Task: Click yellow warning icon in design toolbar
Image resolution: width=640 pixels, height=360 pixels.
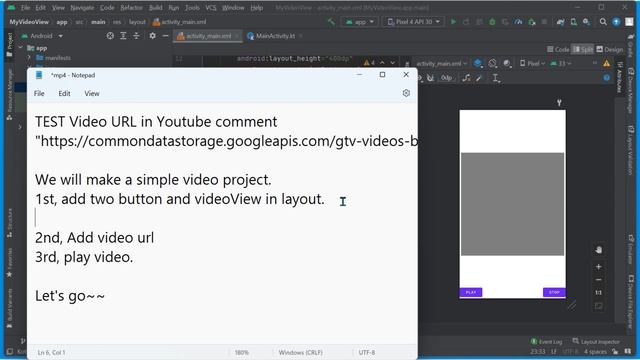Action: [607, 63]
